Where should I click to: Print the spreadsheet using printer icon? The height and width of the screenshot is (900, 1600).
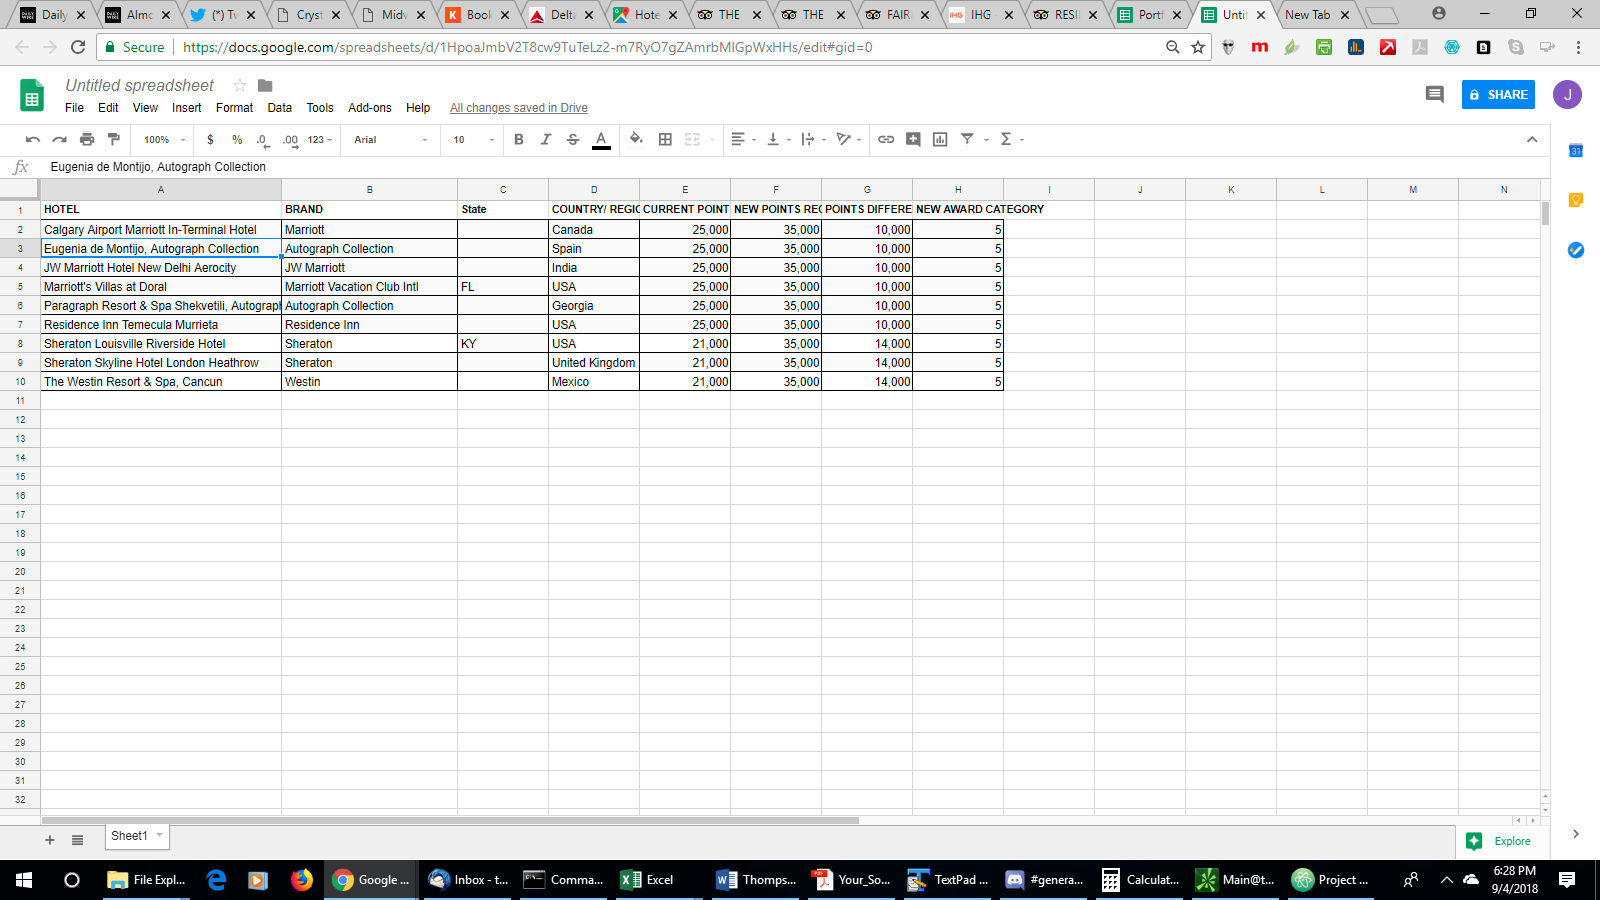87,139
